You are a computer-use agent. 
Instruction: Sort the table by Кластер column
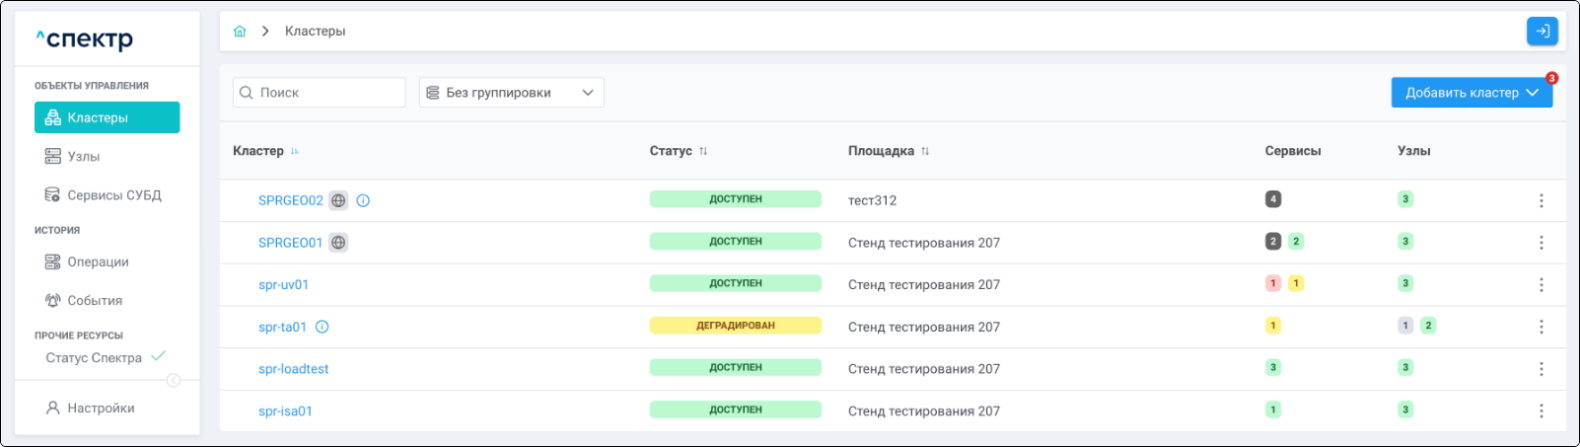[295, 151]
